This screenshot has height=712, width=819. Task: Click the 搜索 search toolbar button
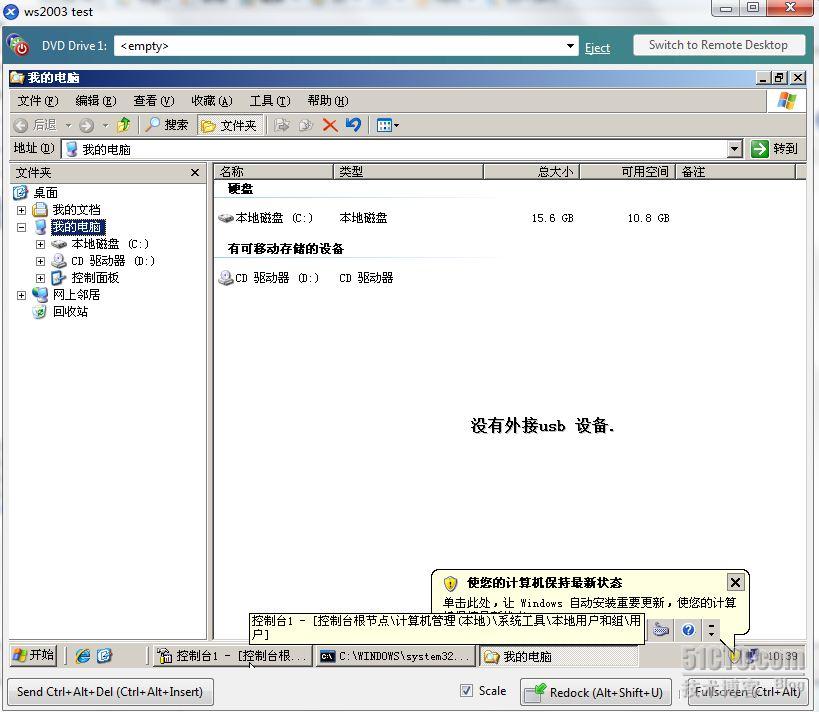click(167, 125)
